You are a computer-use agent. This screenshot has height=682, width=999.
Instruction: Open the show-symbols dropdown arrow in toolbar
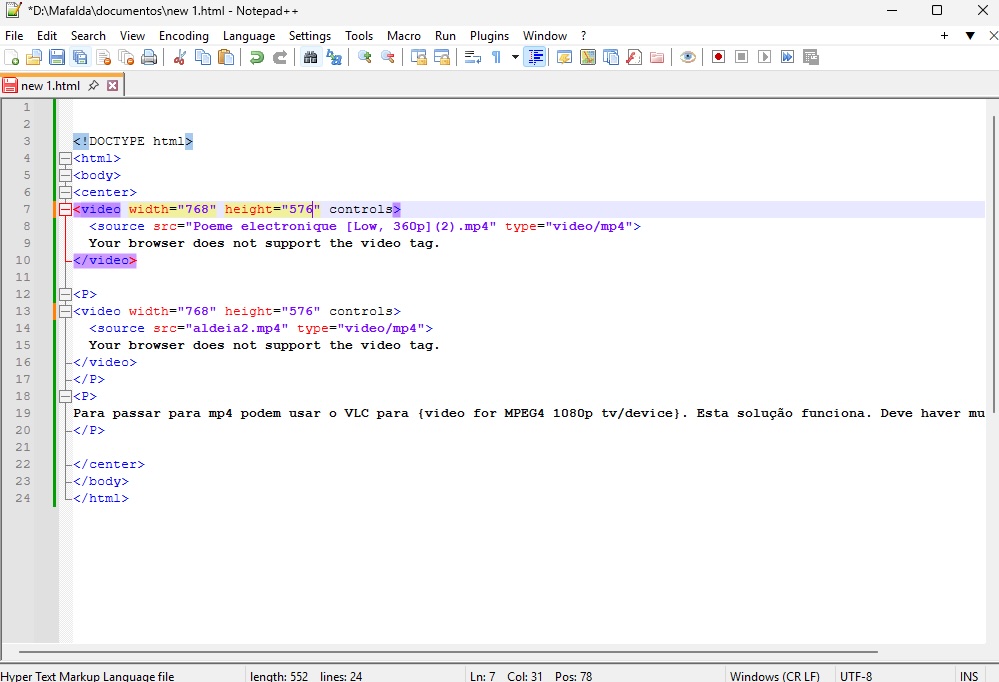515,57
